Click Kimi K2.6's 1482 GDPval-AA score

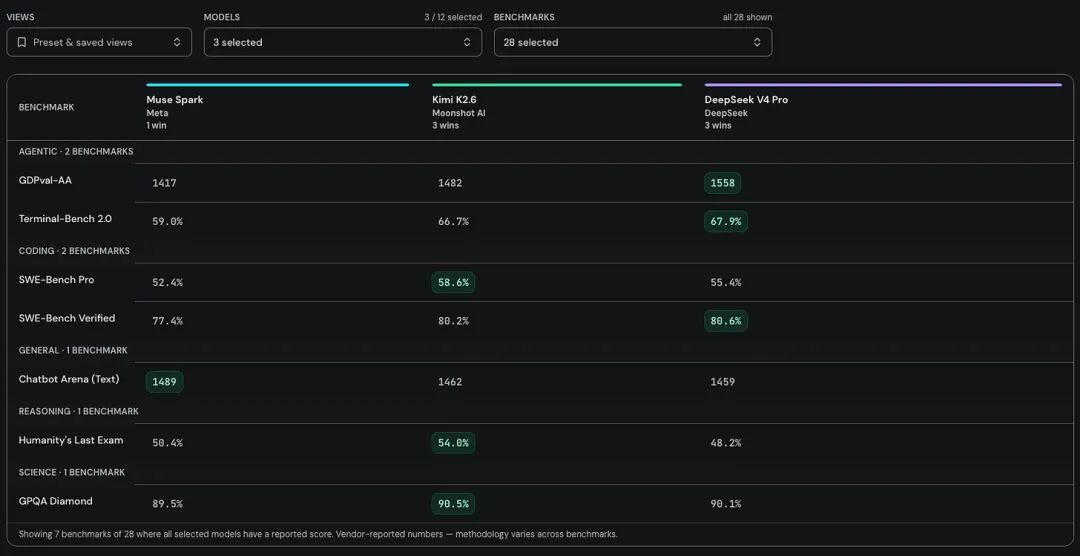(450, 183)
